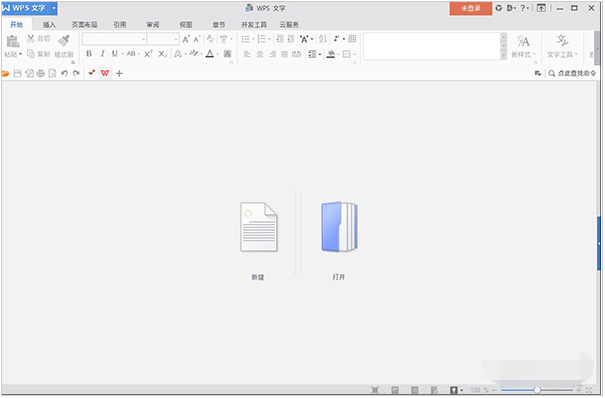Click the Superscript X² icon
605x398 pixels.
pos(148,54)
